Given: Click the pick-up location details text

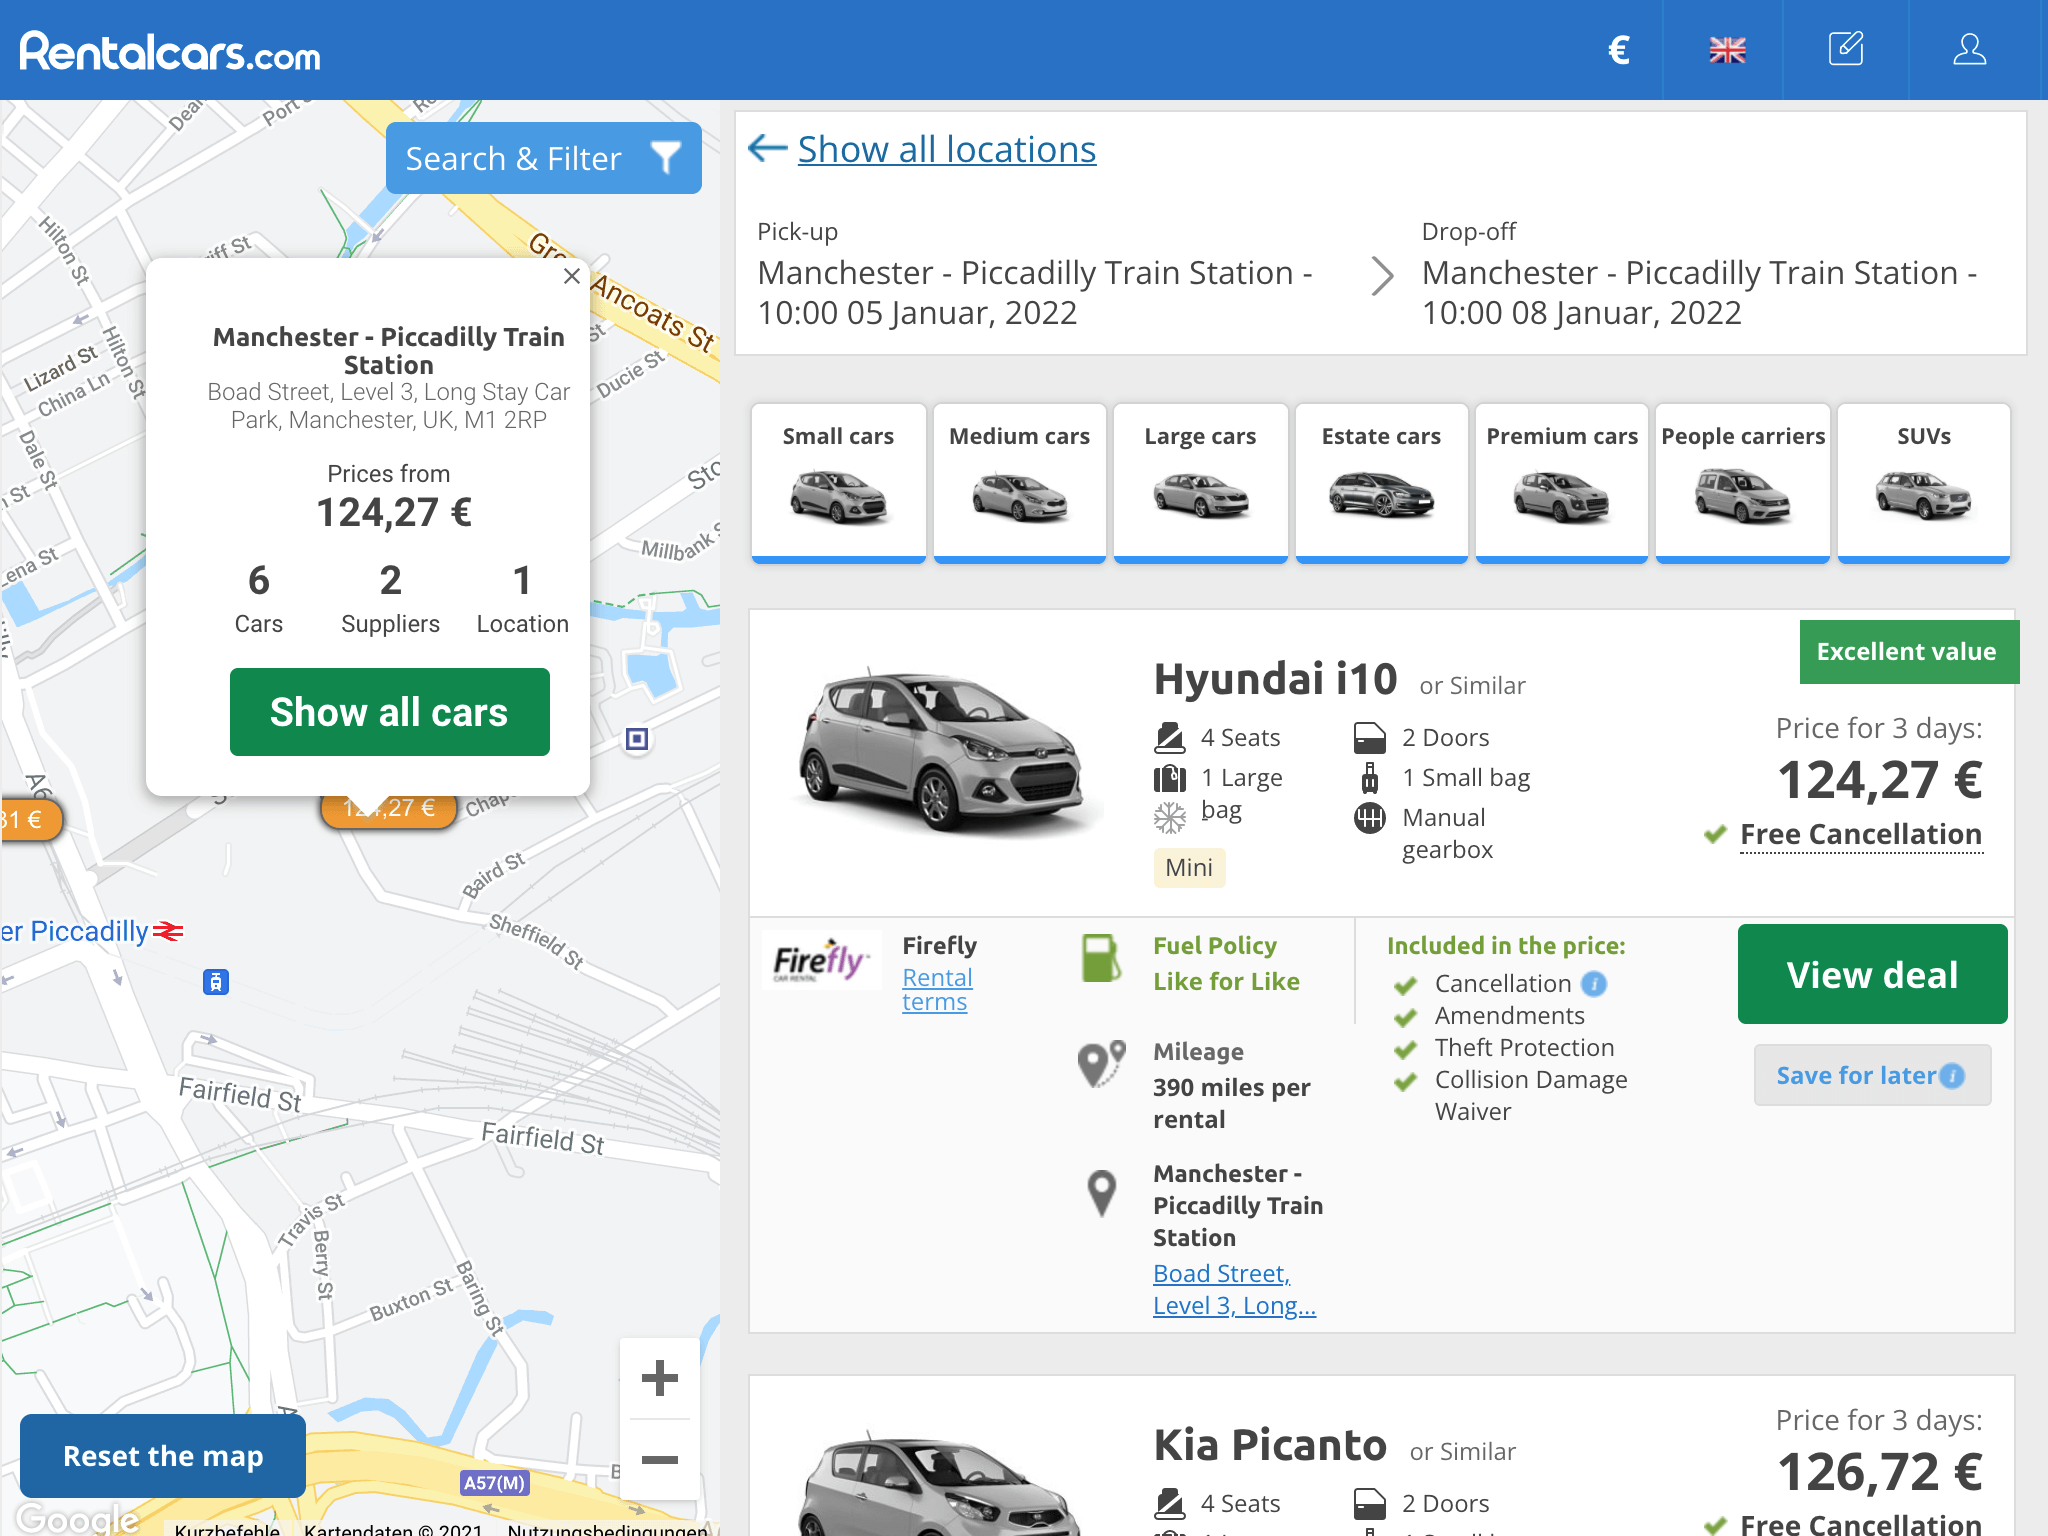Looking at the screenshot, I should coord(1035,292).
